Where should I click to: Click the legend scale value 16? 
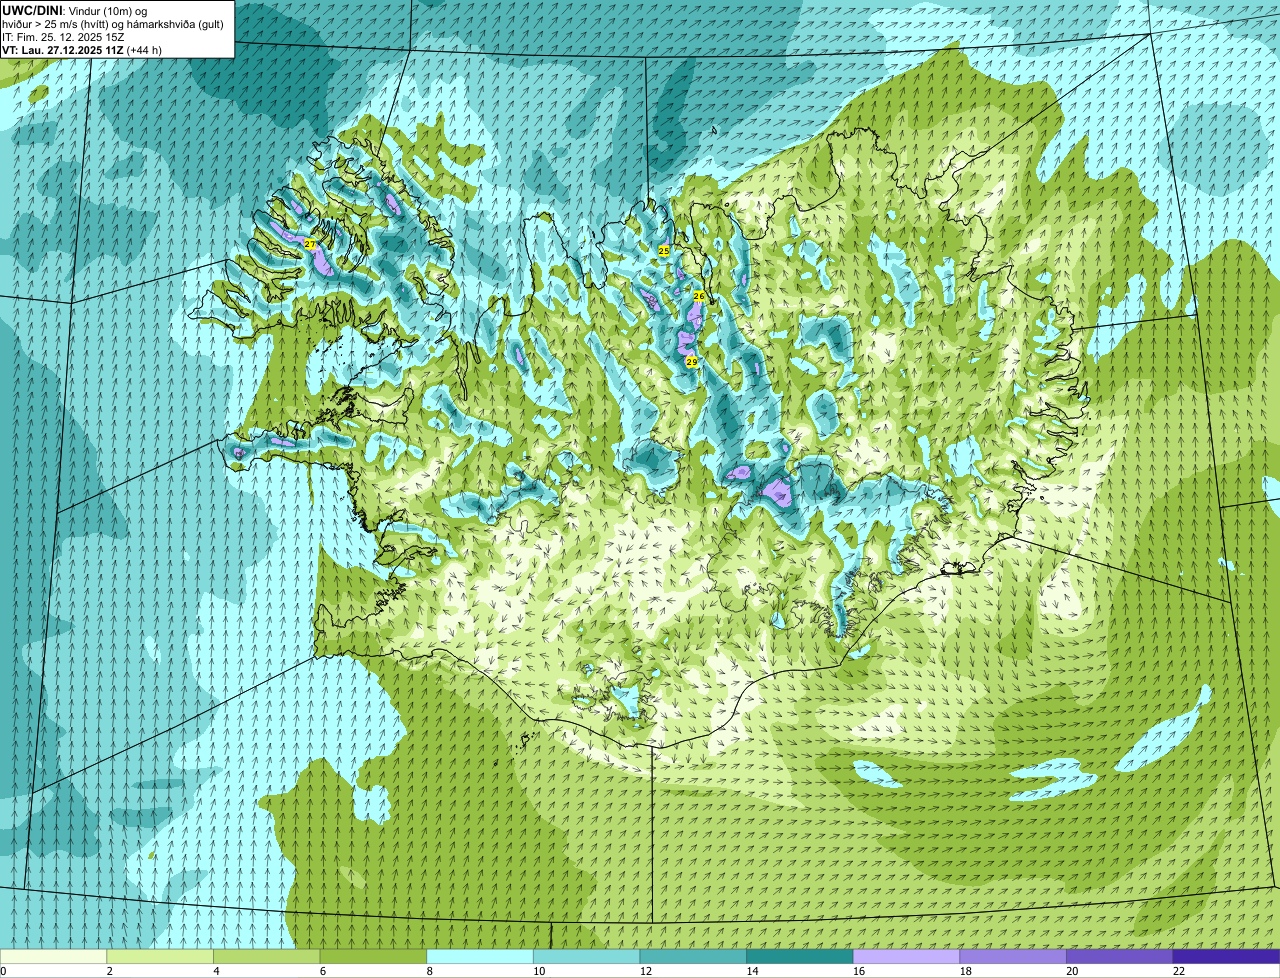tap(859, 971)
